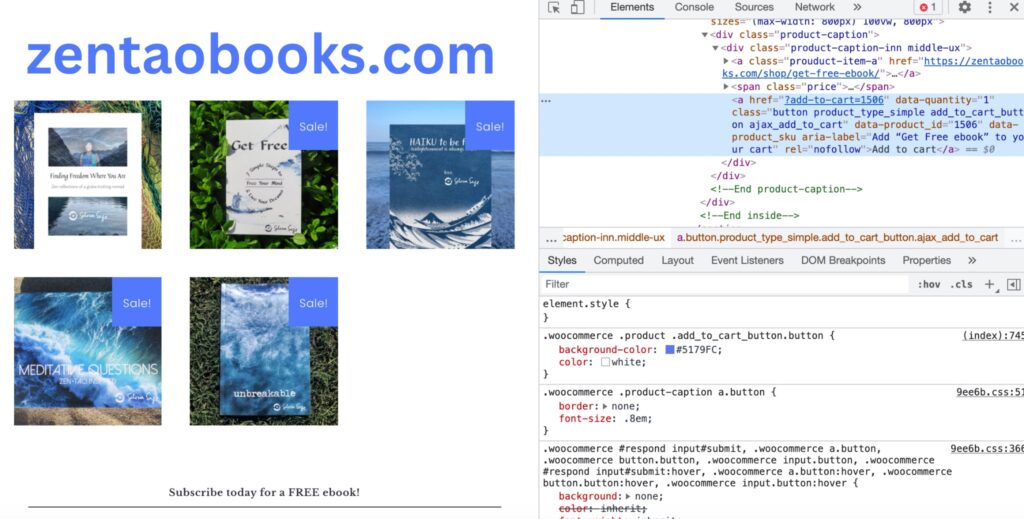Click the breadcrumb left overflow ellipsis

[x=551, y=239]
